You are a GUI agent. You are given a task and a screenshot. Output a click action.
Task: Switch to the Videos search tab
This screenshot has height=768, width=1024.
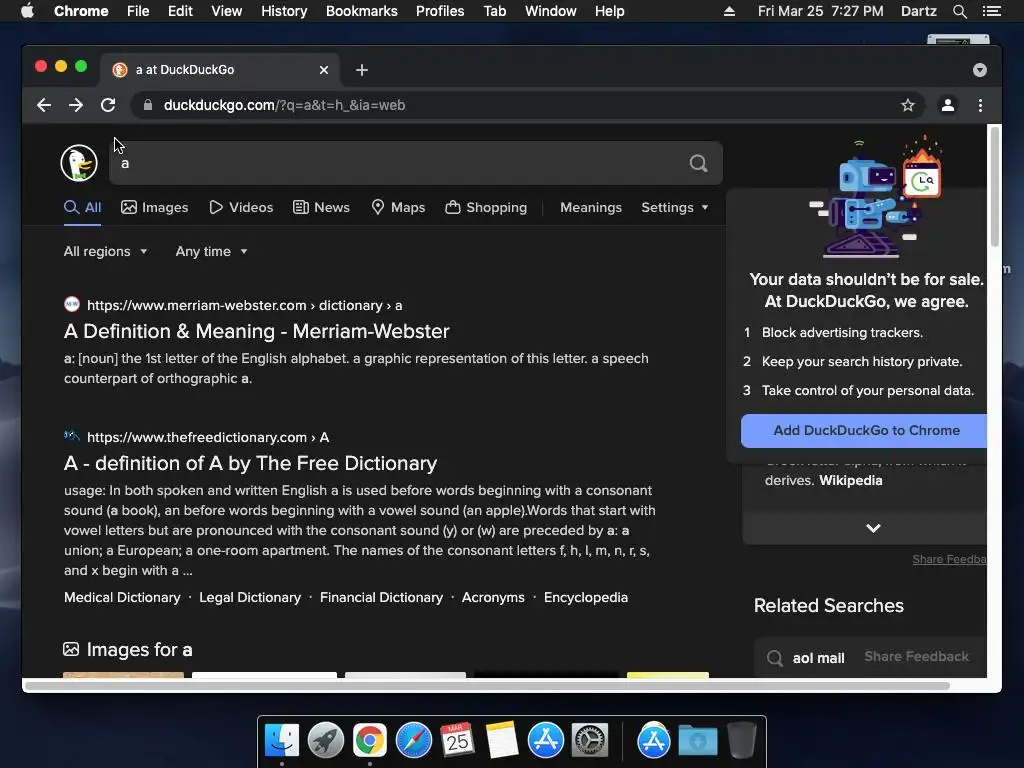[x=241, y=208]
